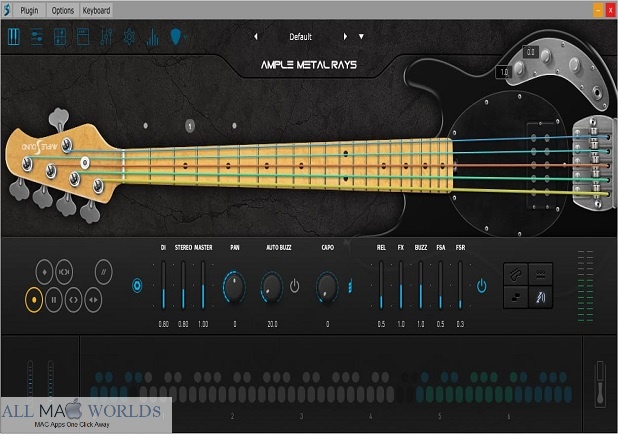Click the angle brackets circle button

pos(74,300)
